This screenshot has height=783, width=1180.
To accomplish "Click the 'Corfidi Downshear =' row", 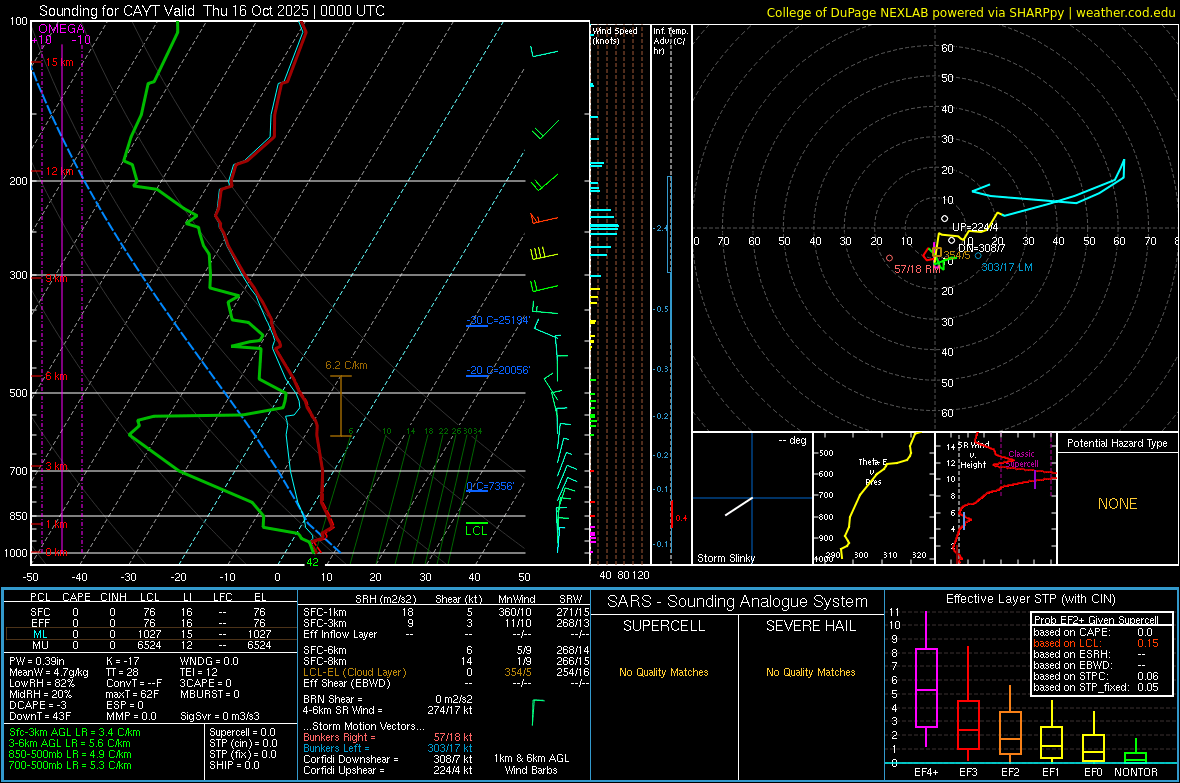I will (388, 759).
